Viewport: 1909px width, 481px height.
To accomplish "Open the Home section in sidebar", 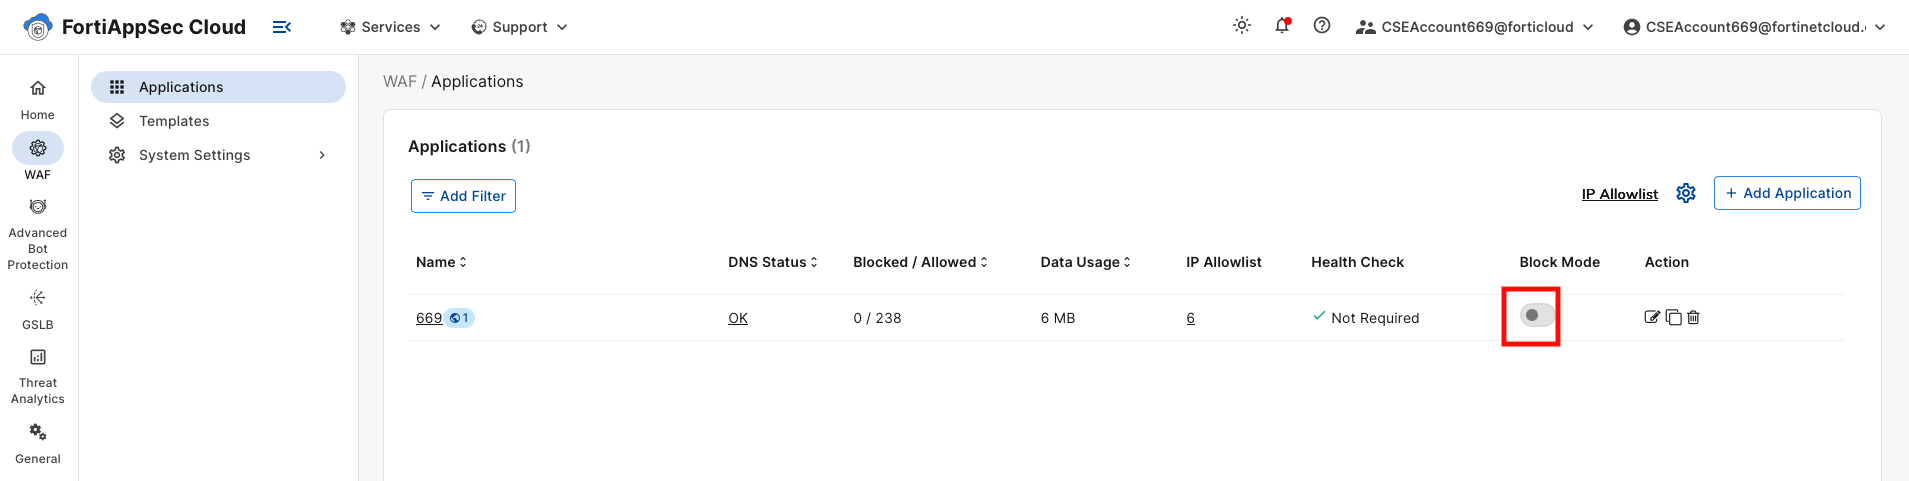I will [x=38, y=100].
